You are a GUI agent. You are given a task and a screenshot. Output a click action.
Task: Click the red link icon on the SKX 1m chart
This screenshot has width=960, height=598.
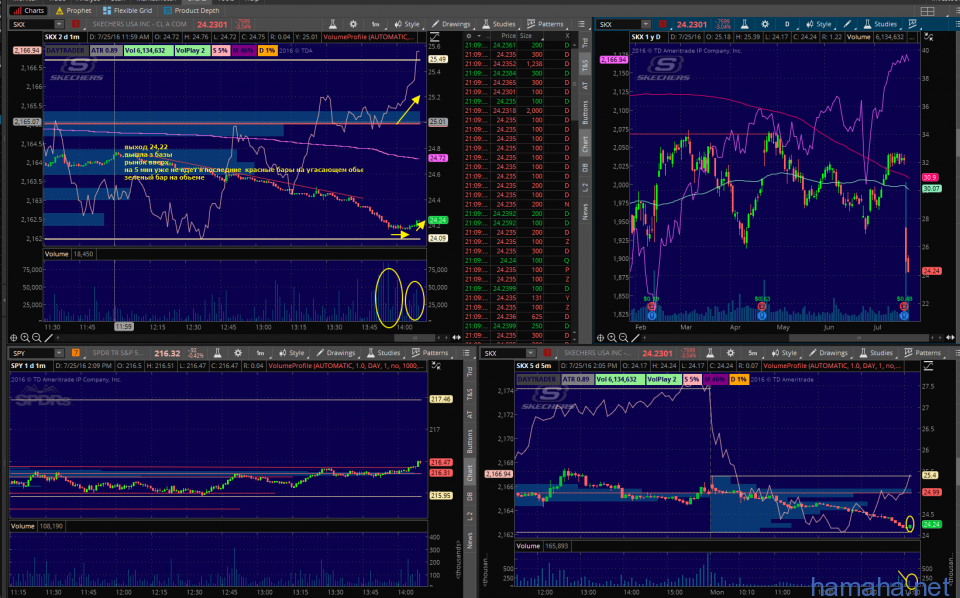[76, 24]
